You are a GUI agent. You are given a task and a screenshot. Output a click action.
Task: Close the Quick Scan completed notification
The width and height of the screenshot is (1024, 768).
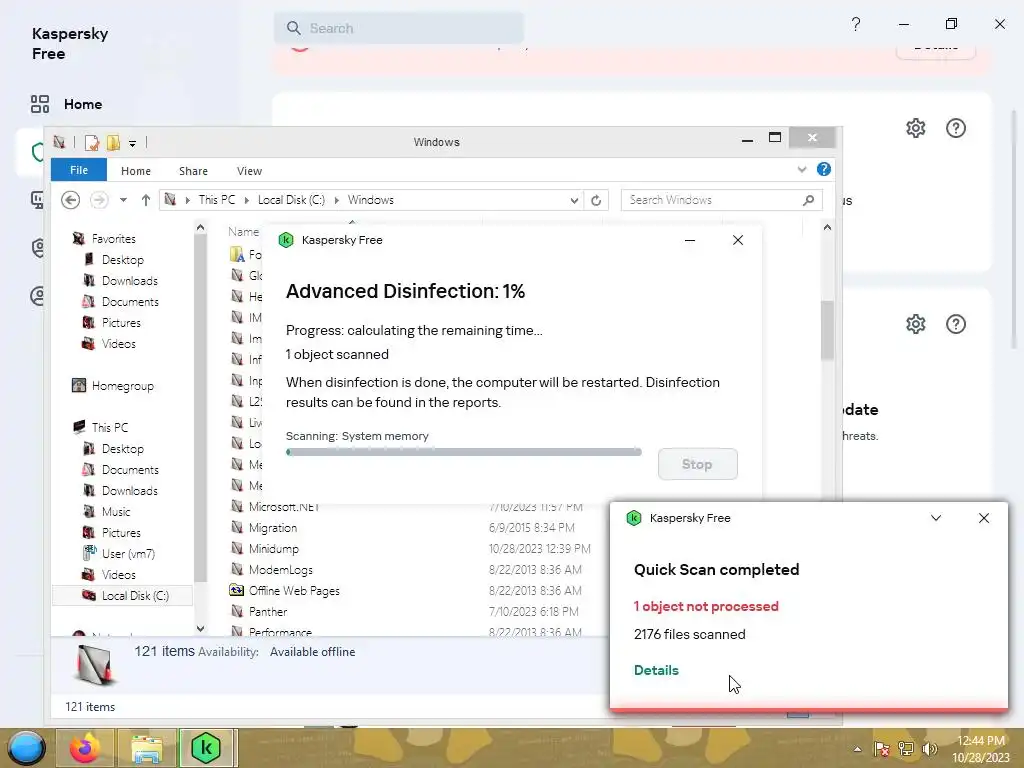pyautogui.click(x=984, y=518)
